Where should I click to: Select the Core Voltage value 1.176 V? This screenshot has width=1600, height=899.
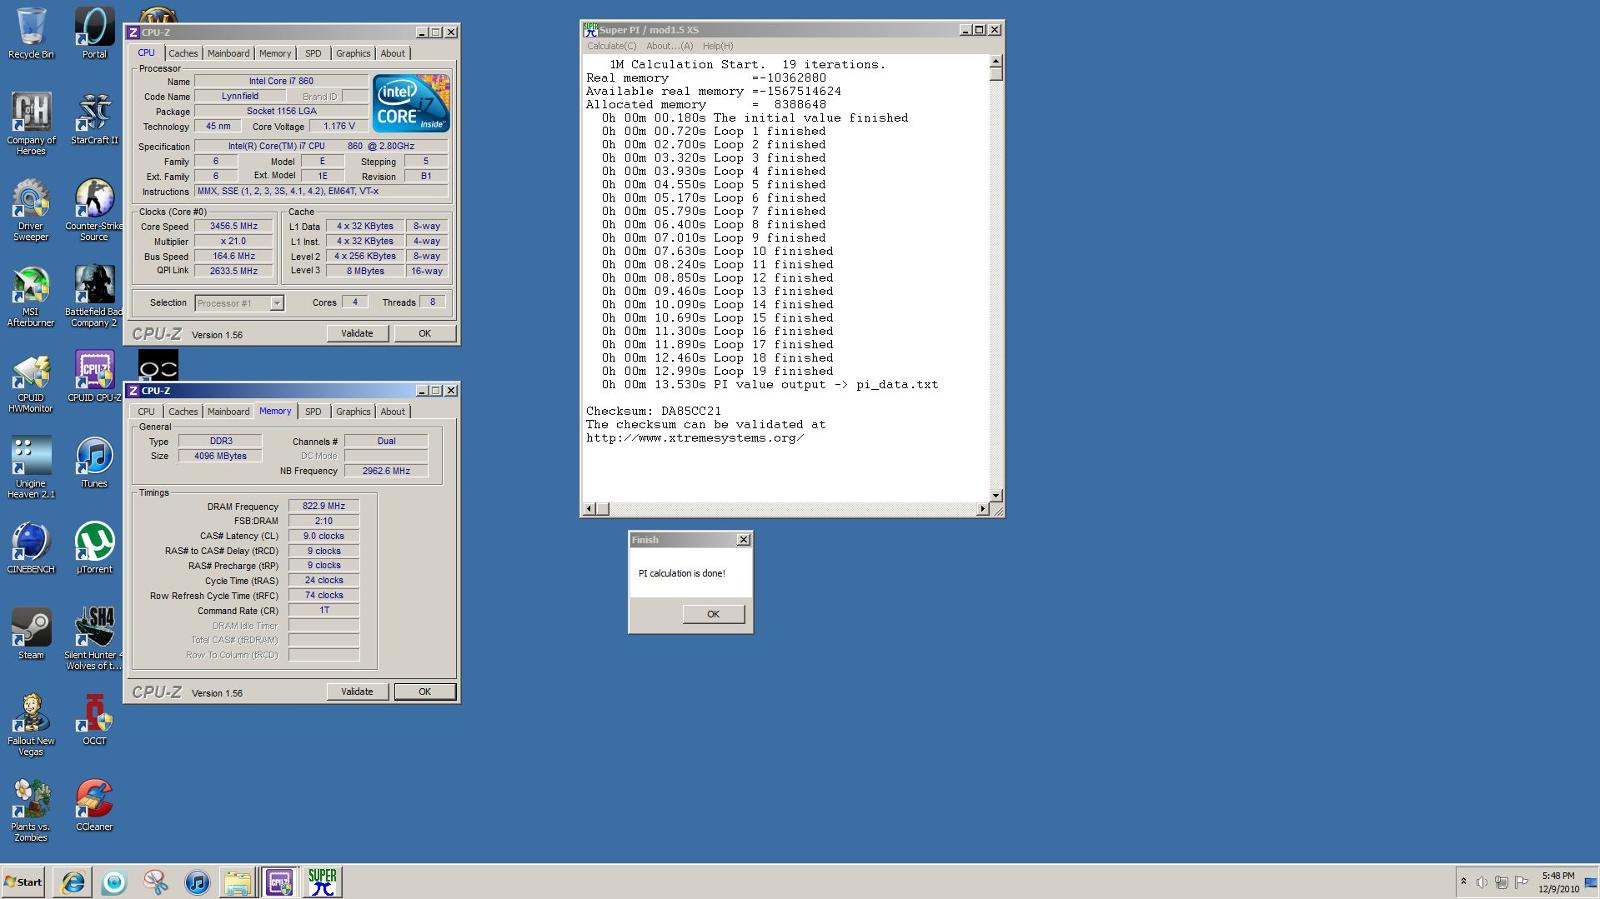339,127
